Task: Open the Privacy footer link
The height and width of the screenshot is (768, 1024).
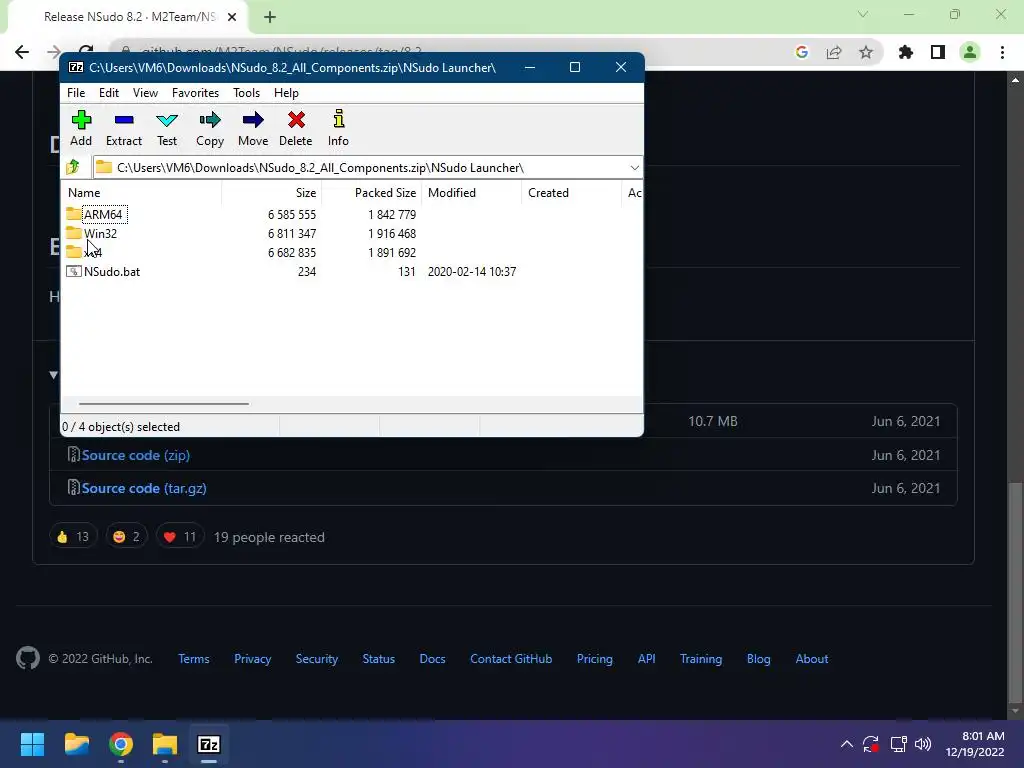Action: tap(252, 659)
